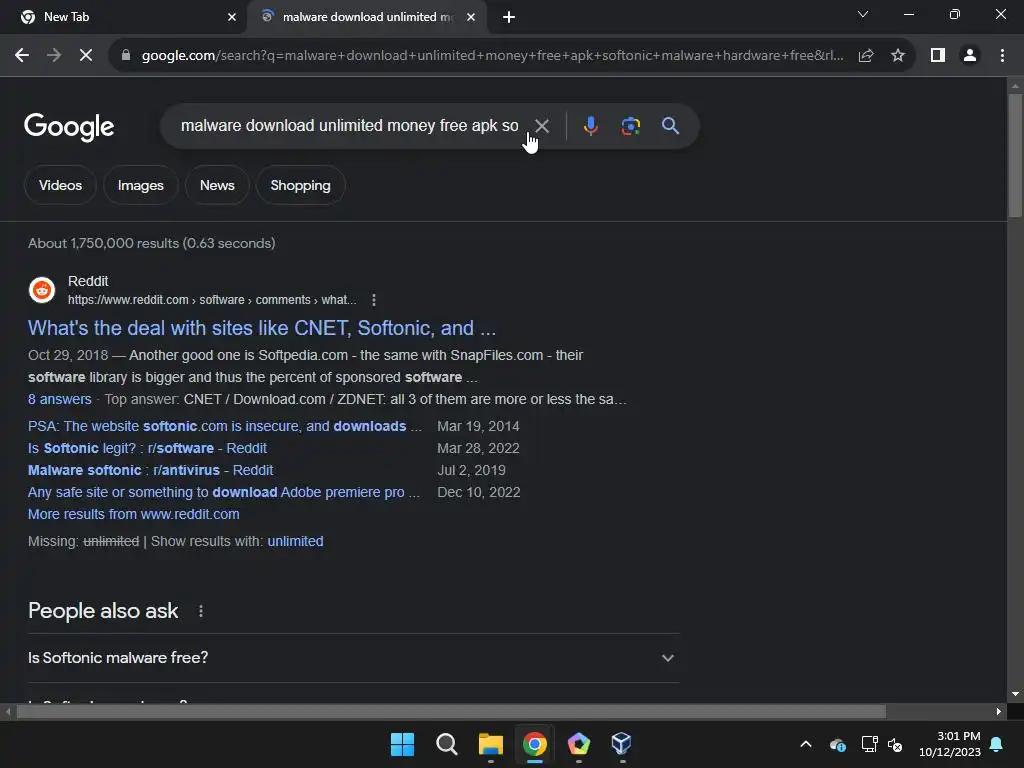Open the Windows Start menu
The image size is (1024, 768).
[402, 744]
